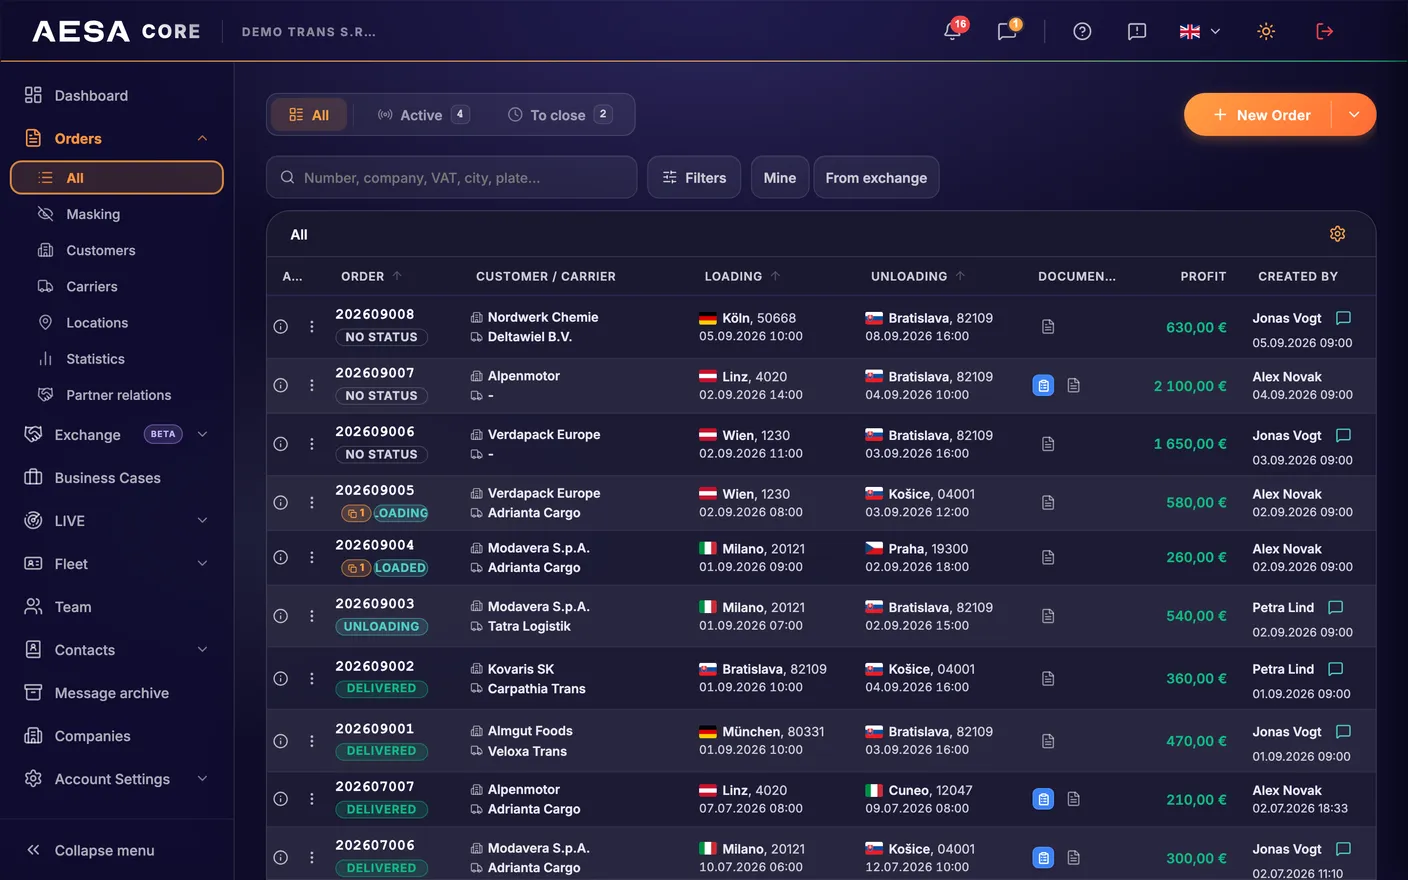
Task: Open row menu for order 202609008
Action: tap(312, 327)
